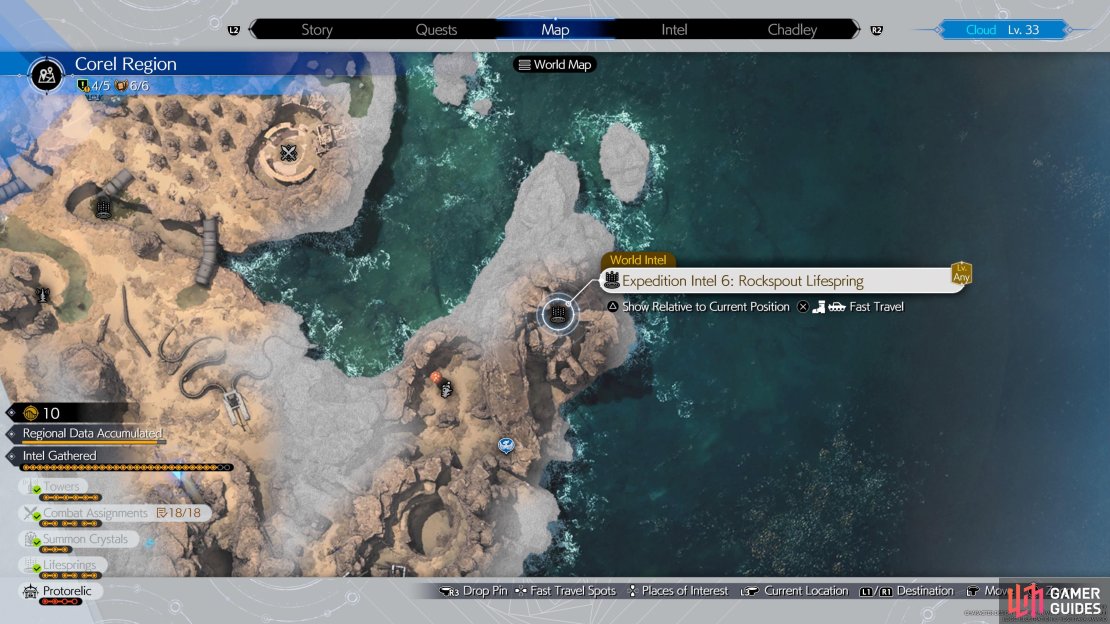The width and height of the screenshot is (1110, 624).
Task: Click the R2 next-tab icon
Action: [x=876, y=30]
